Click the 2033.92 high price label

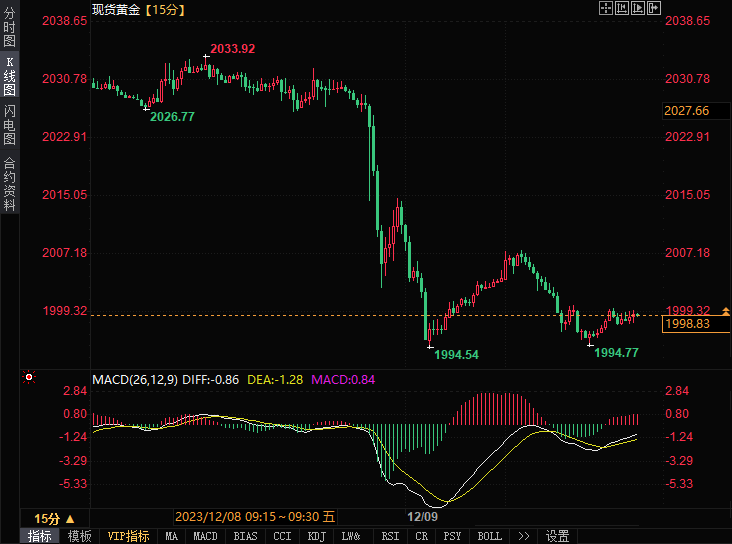(x=232, y=49)
